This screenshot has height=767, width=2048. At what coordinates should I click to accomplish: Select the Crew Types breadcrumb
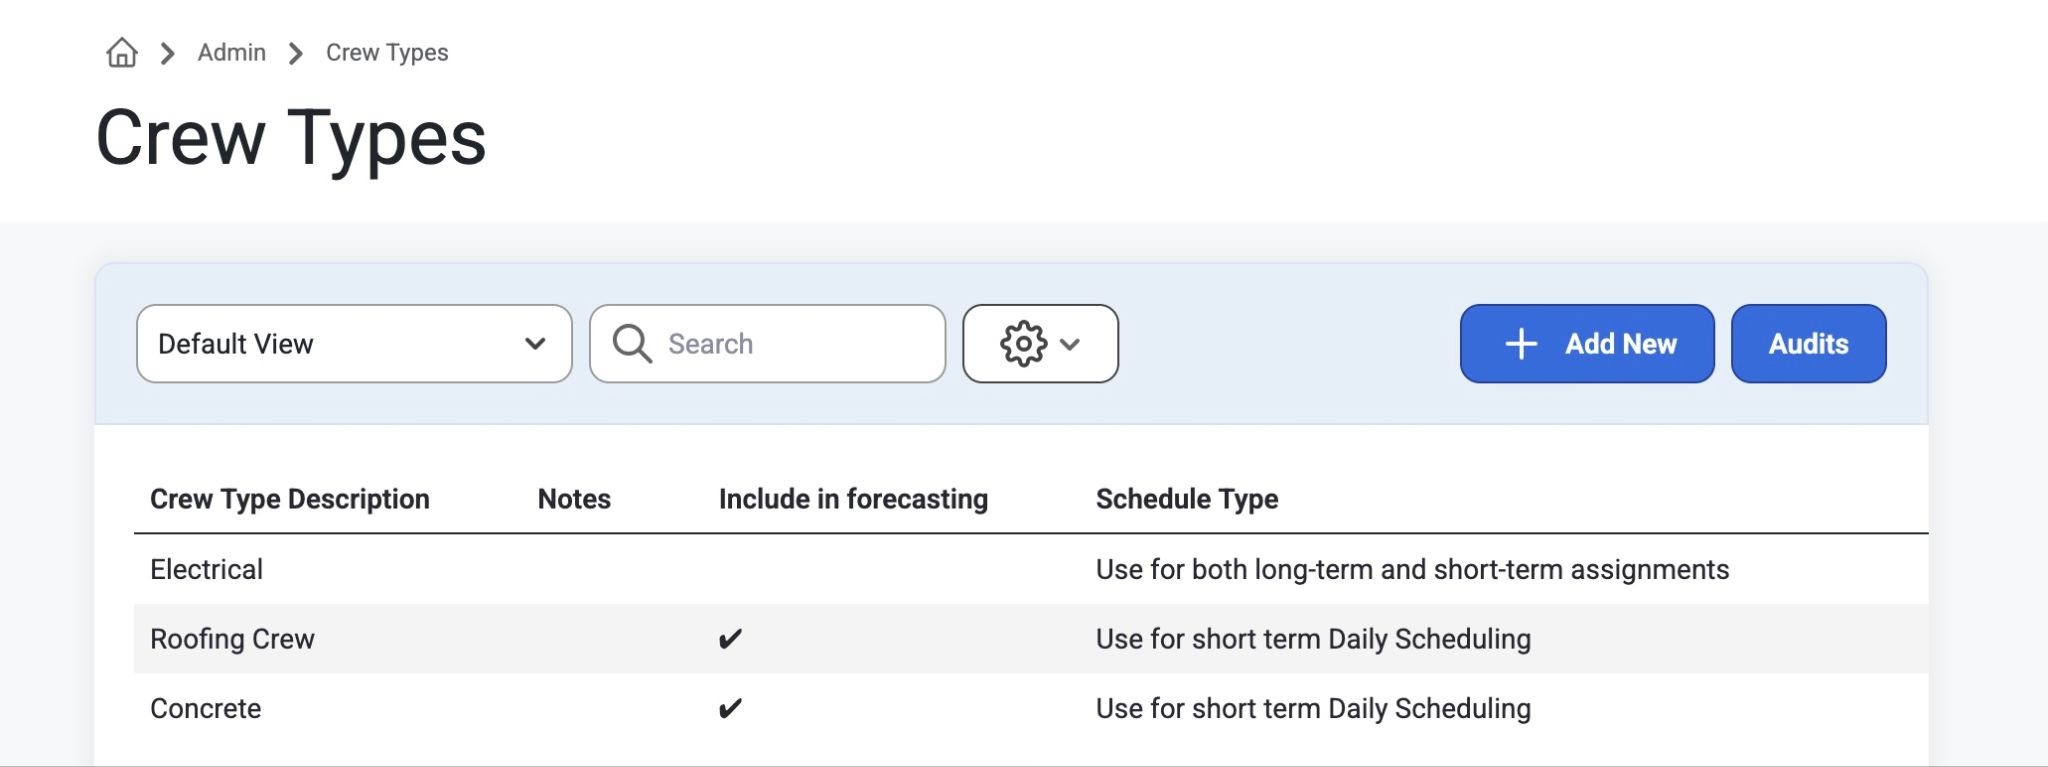[387, 52]
